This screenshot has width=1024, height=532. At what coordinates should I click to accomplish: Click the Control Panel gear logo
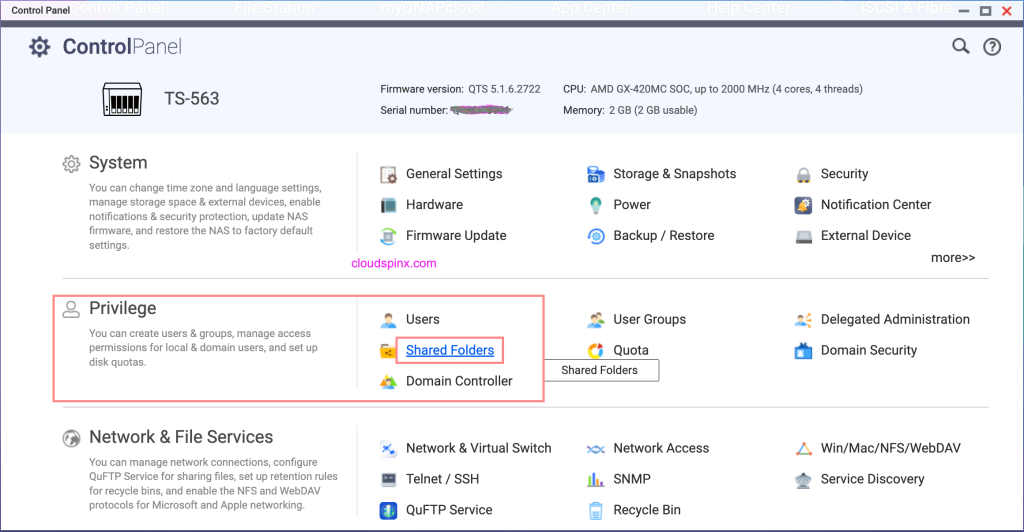pyautogui.click(x=40, y=47)
